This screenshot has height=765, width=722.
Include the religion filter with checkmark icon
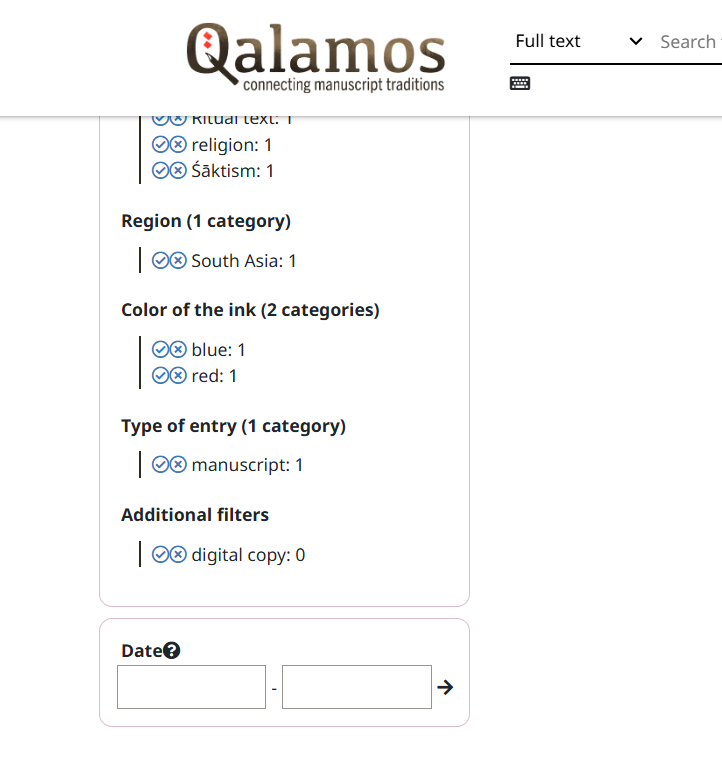[x=160, y=145]
